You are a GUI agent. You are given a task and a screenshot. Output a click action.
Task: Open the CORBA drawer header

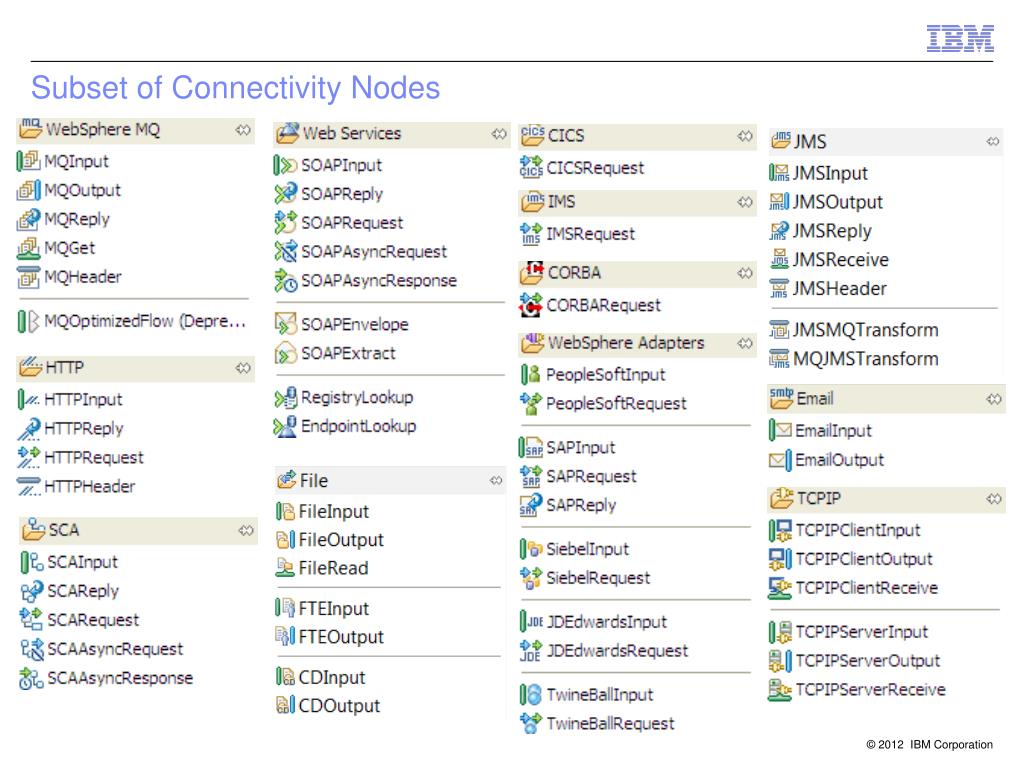point(638,273)
